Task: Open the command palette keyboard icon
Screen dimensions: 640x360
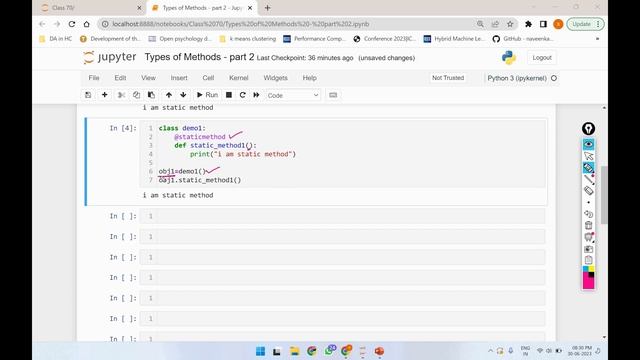Action: tap(333, 95)
